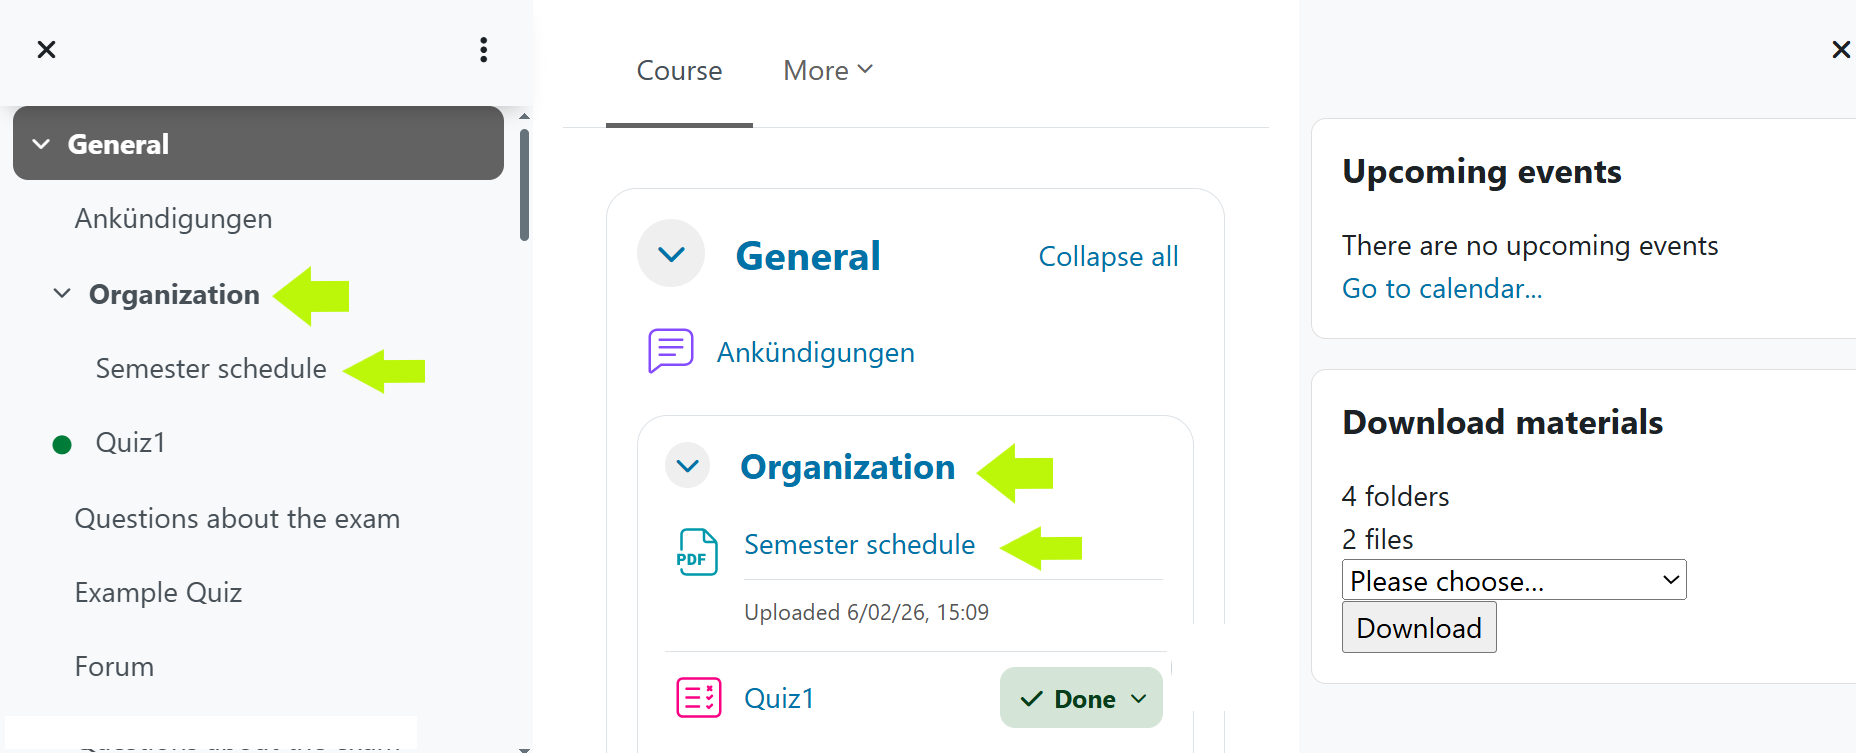The width and height of the screenshot is (1856, 753).
Task: Open the Ankündigungen announcements forum icon
Action: pyautogui.click(x=669, y=350)
